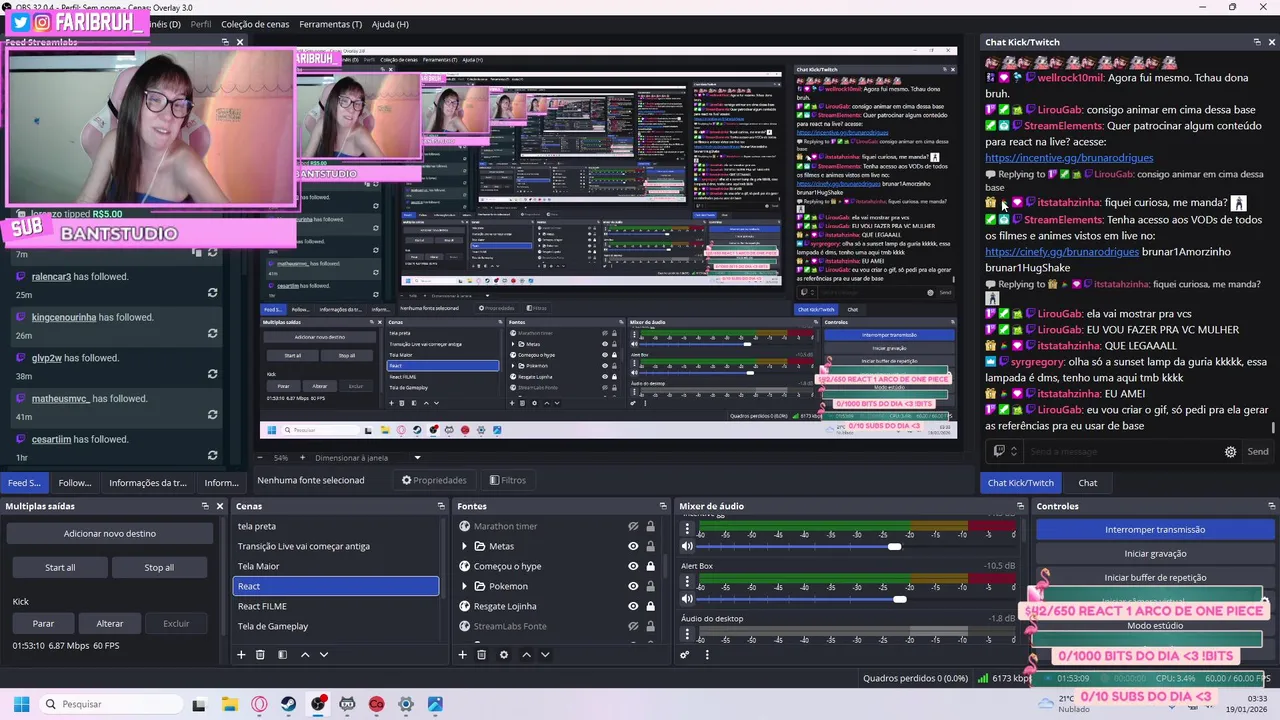
Task: Hide the Pokemon group source
Action: (x=633, y=586)
